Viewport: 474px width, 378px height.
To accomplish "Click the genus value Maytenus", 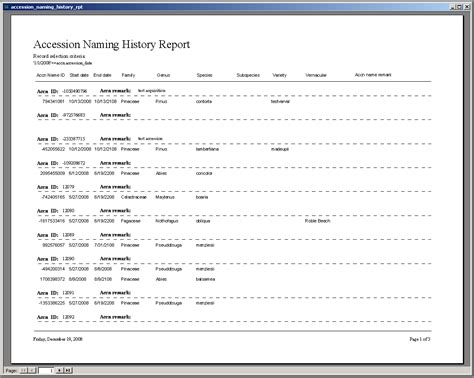I will (165, 197).
